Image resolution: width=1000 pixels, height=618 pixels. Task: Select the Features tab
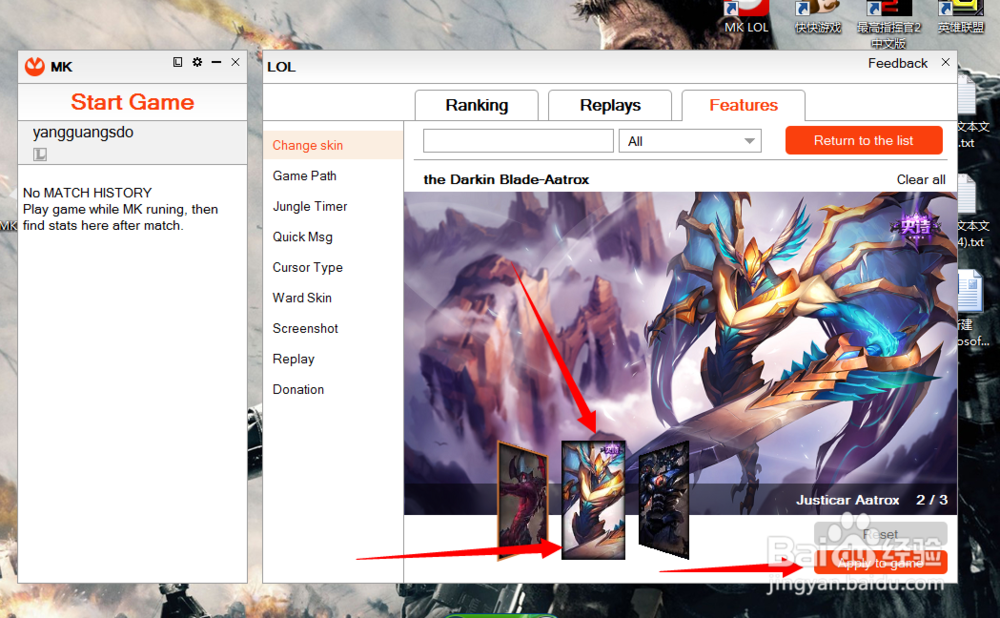click(x=744, y=105)
